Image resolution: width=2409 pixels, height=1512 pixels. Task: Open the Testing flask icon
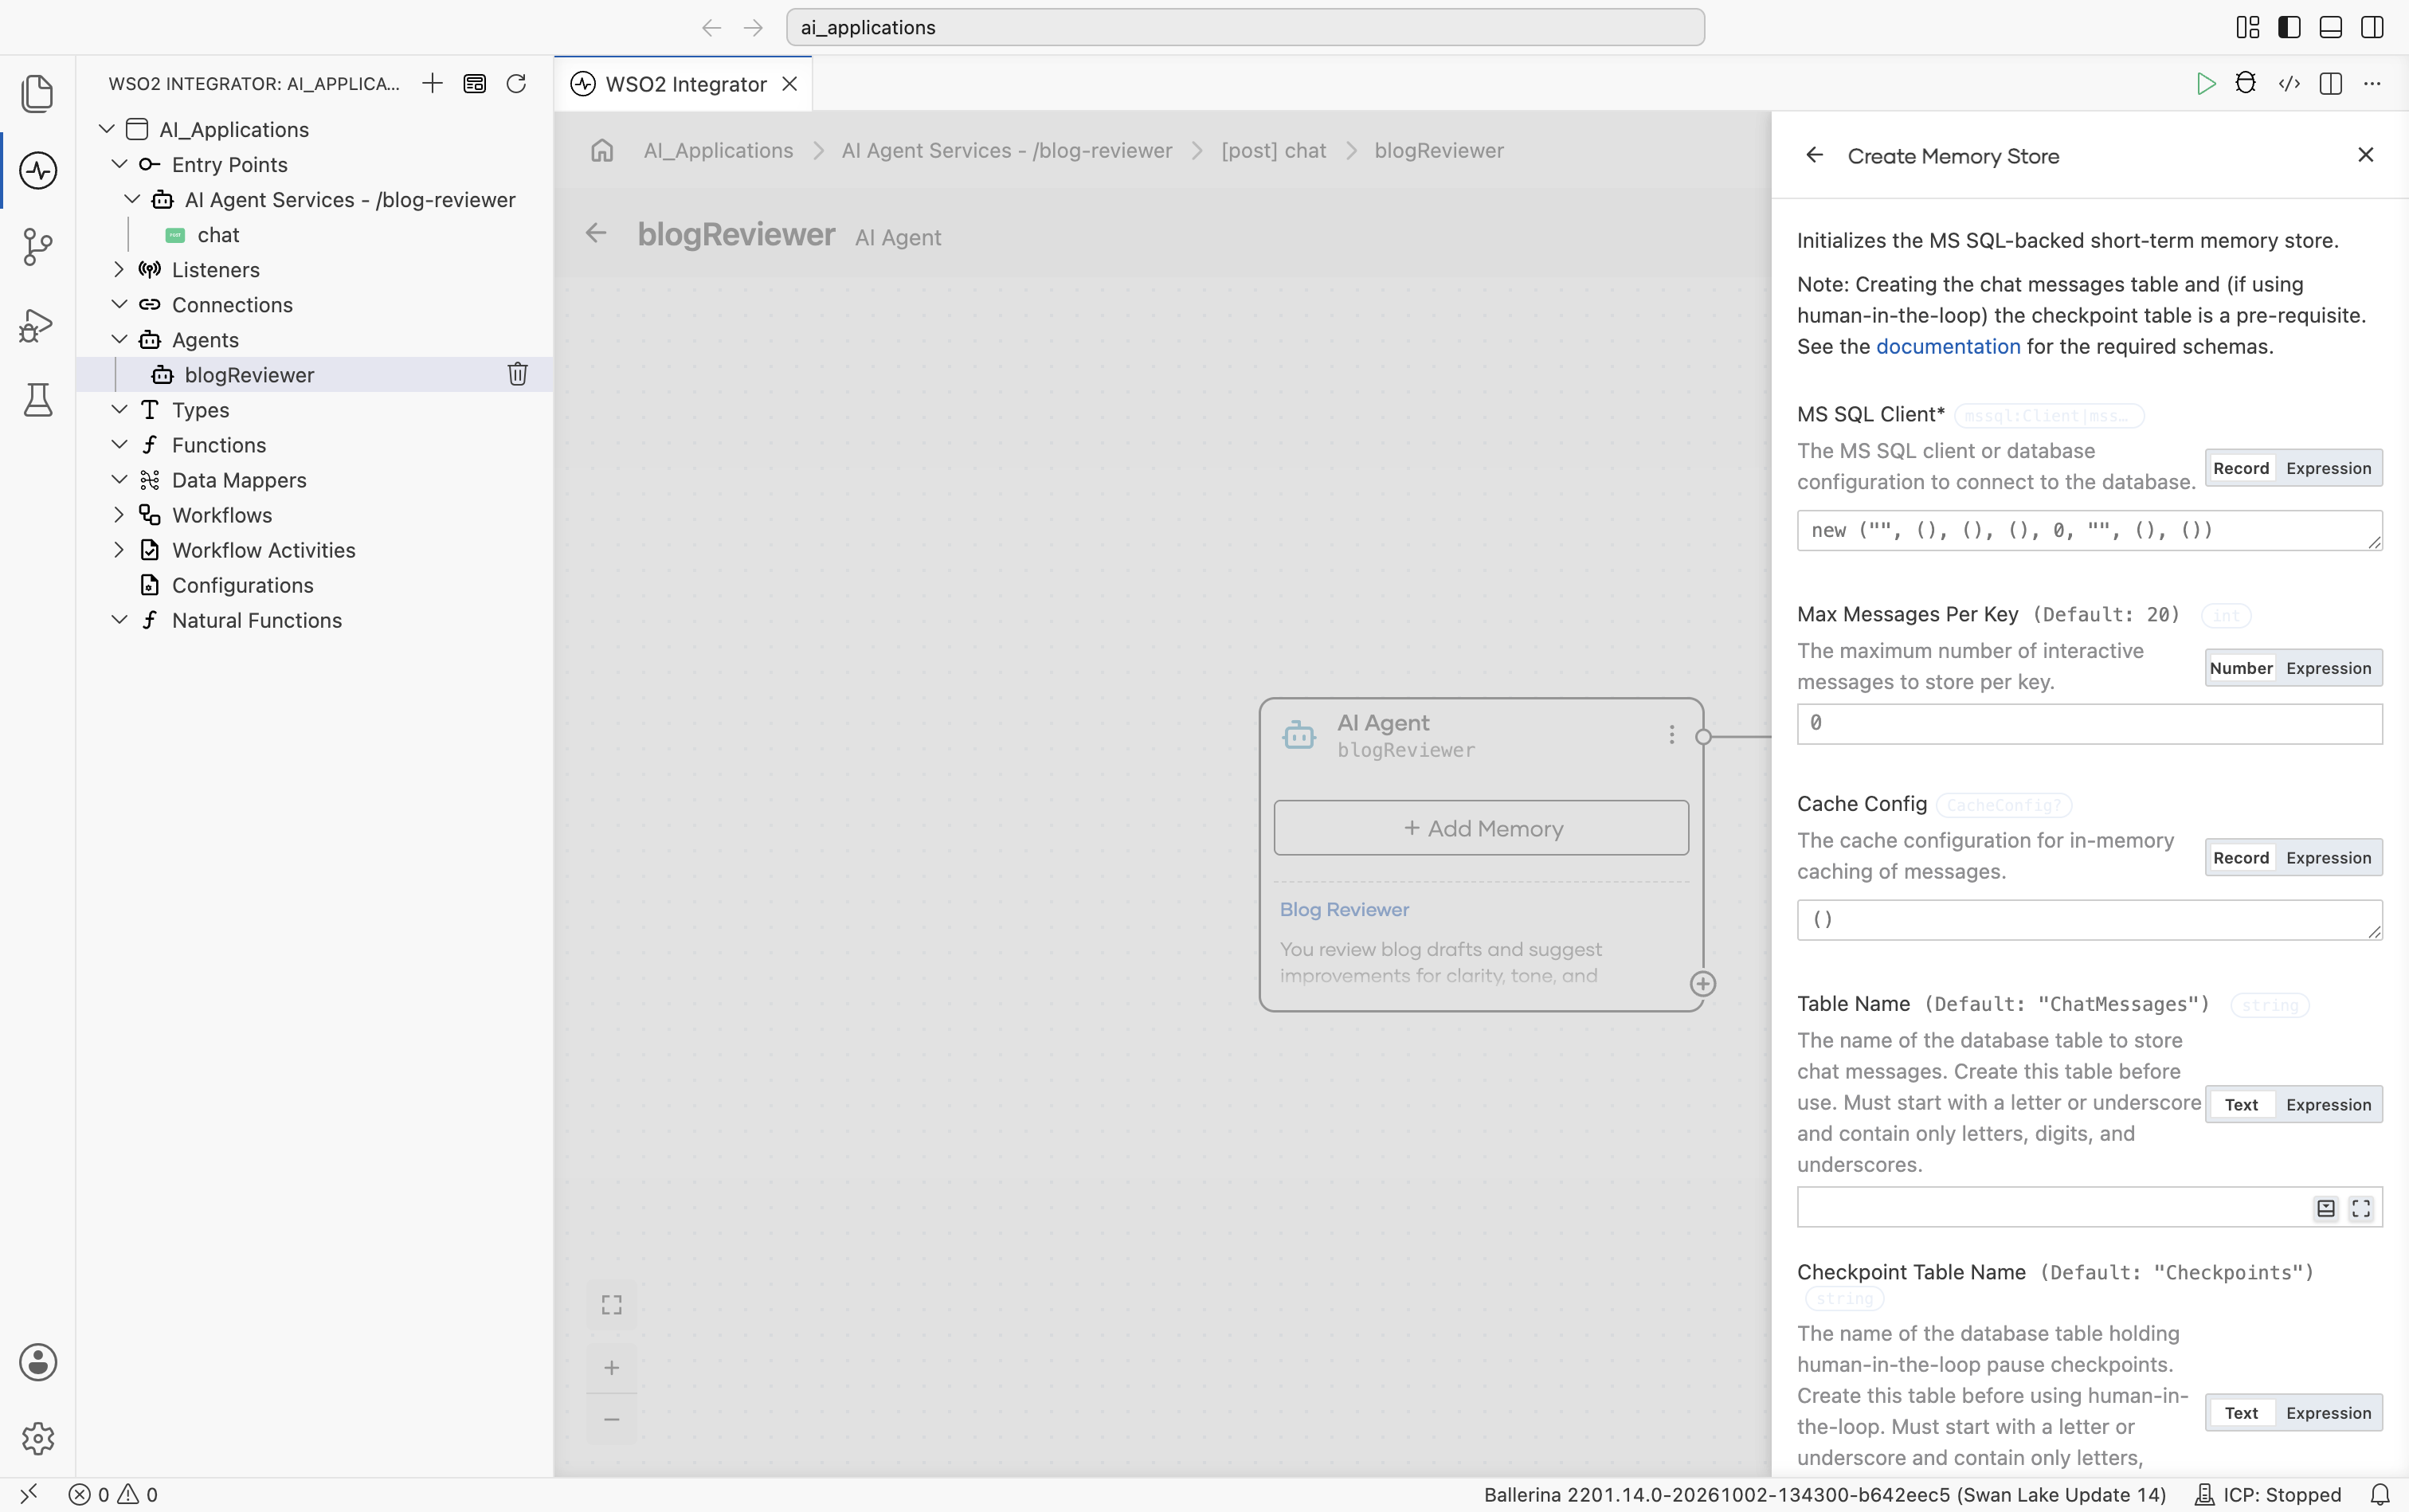(38, 400)
